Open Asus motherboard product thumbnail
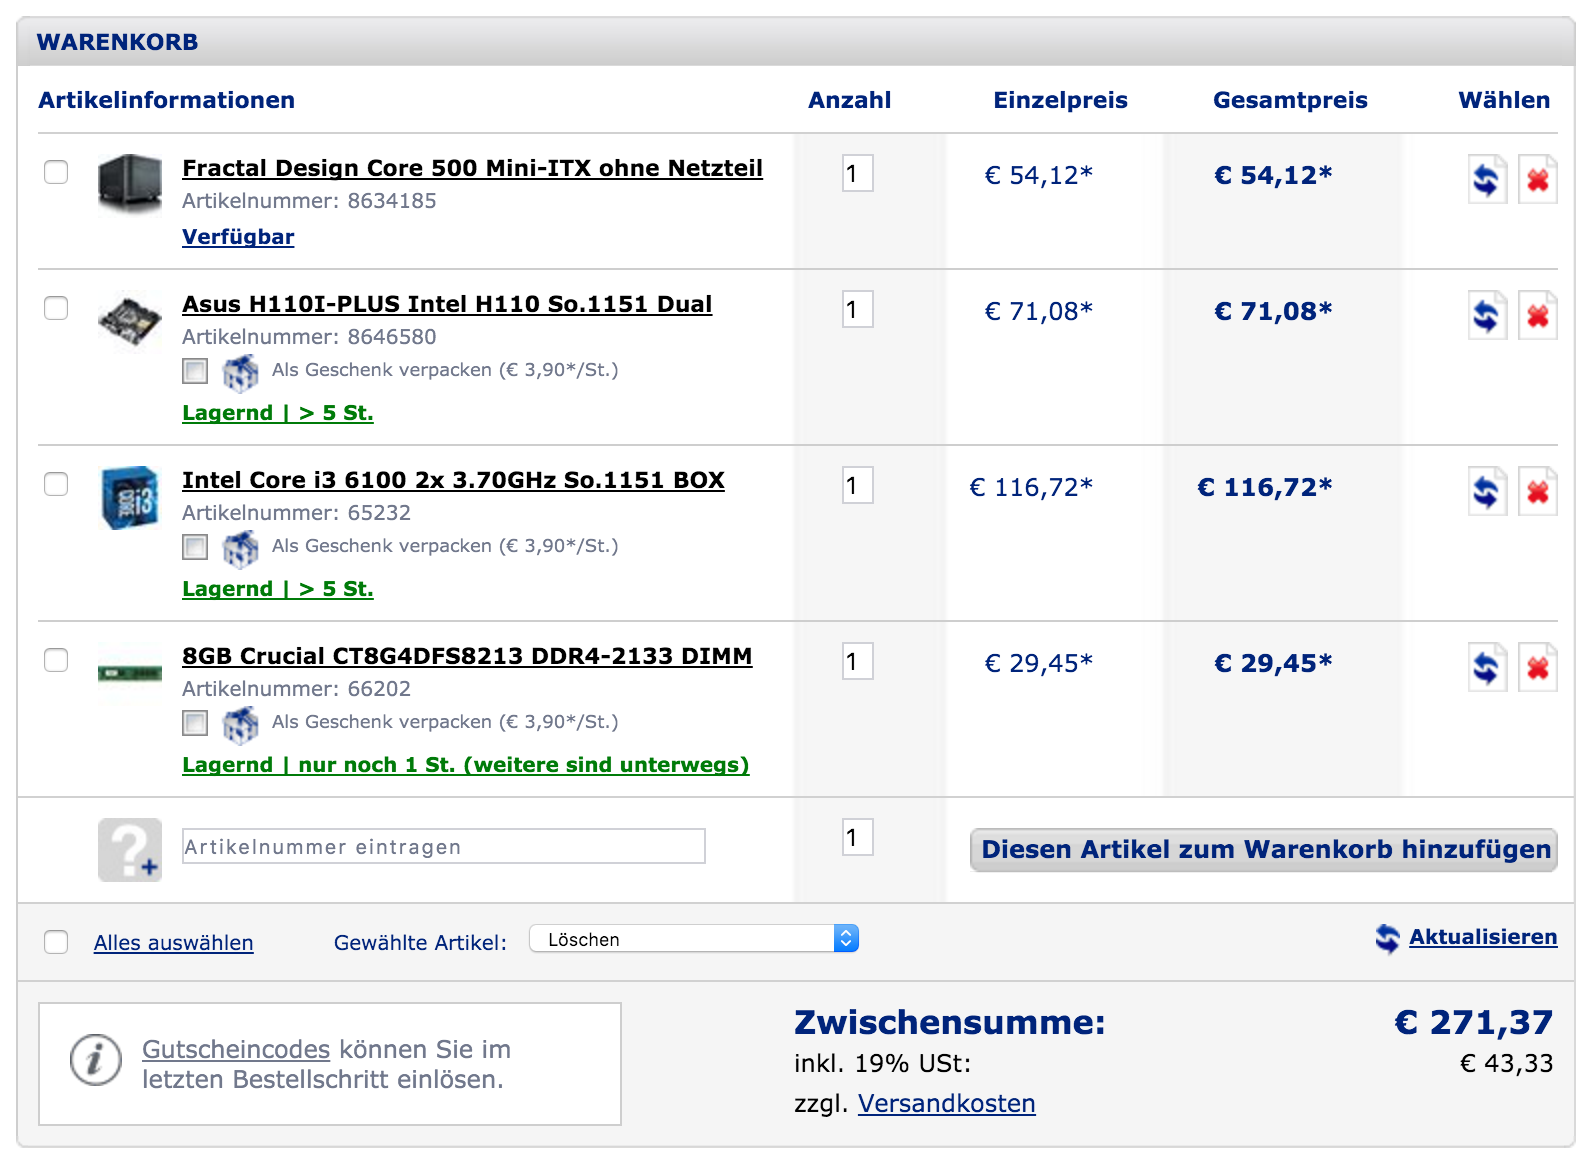Image resolution: width=1588 pixels, height=1156 pixels. (x=130, y=321)
